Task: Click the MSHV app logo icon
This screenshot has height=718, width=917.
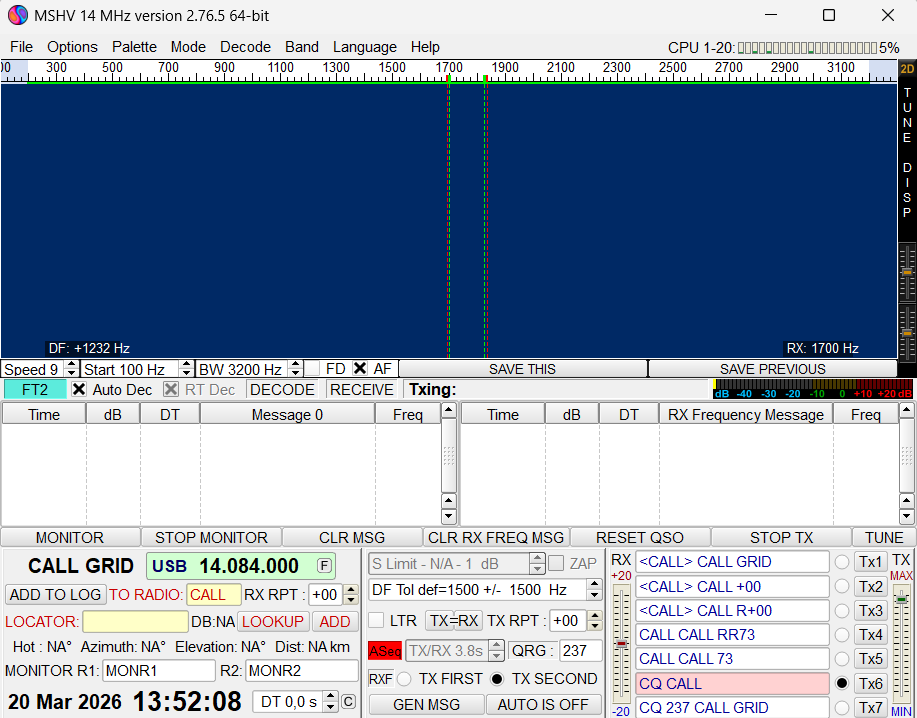Action: [x=17, y=15]
